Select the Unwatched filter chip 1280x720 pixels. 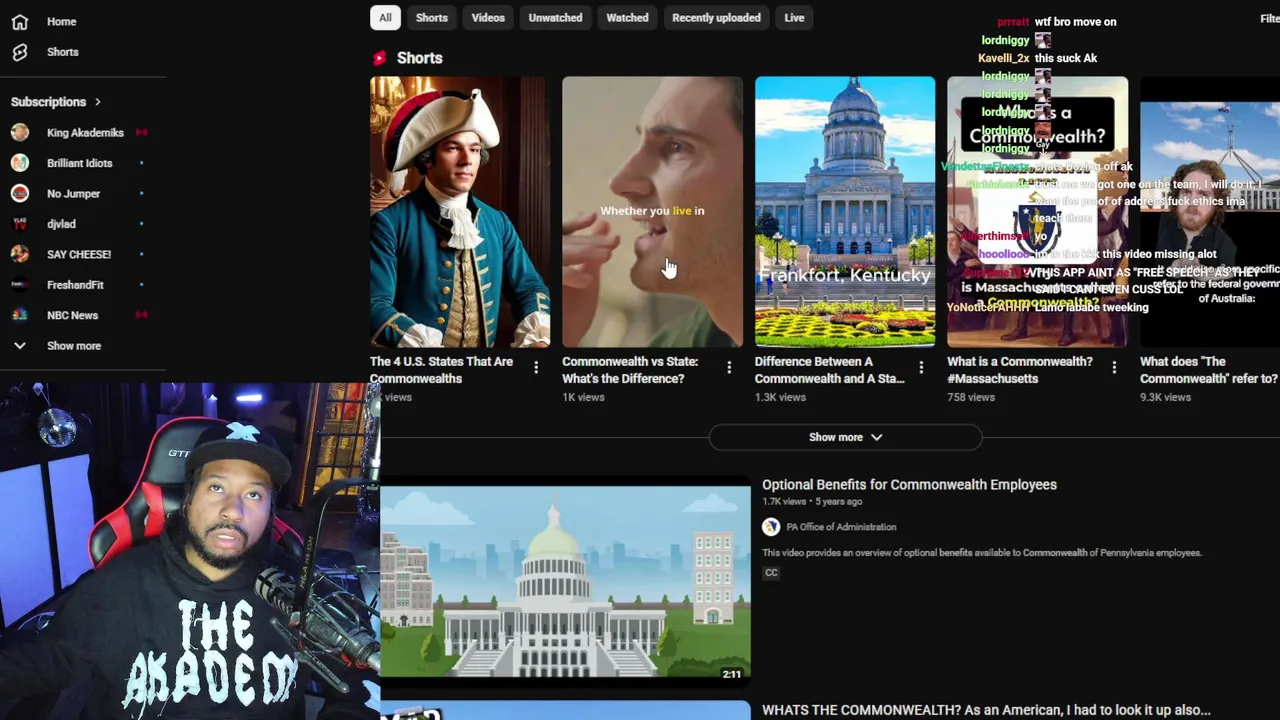tap(555, 17)
